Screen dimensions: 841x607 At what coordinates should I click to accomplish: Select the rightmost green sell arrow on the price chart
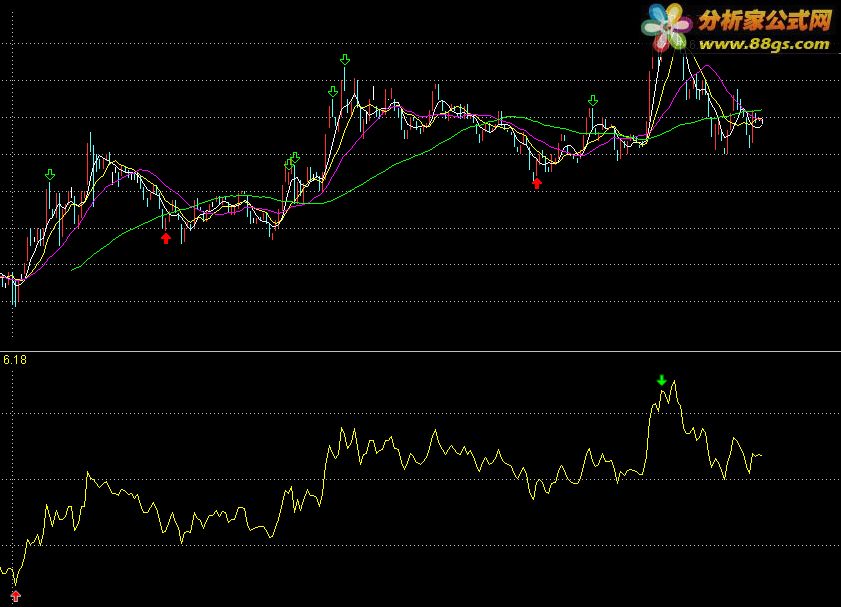pos(593,101)
